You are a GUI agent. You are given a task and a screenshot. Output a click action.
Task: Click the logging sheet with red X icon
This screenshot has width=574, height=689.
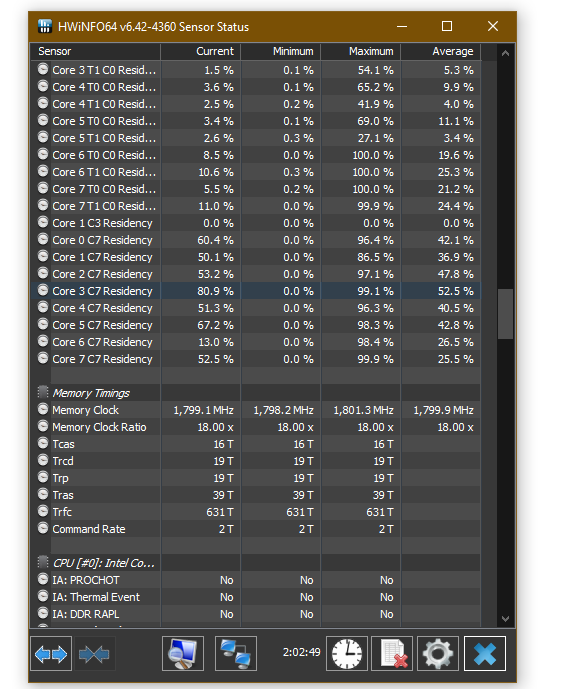click(x=392, y=654)
